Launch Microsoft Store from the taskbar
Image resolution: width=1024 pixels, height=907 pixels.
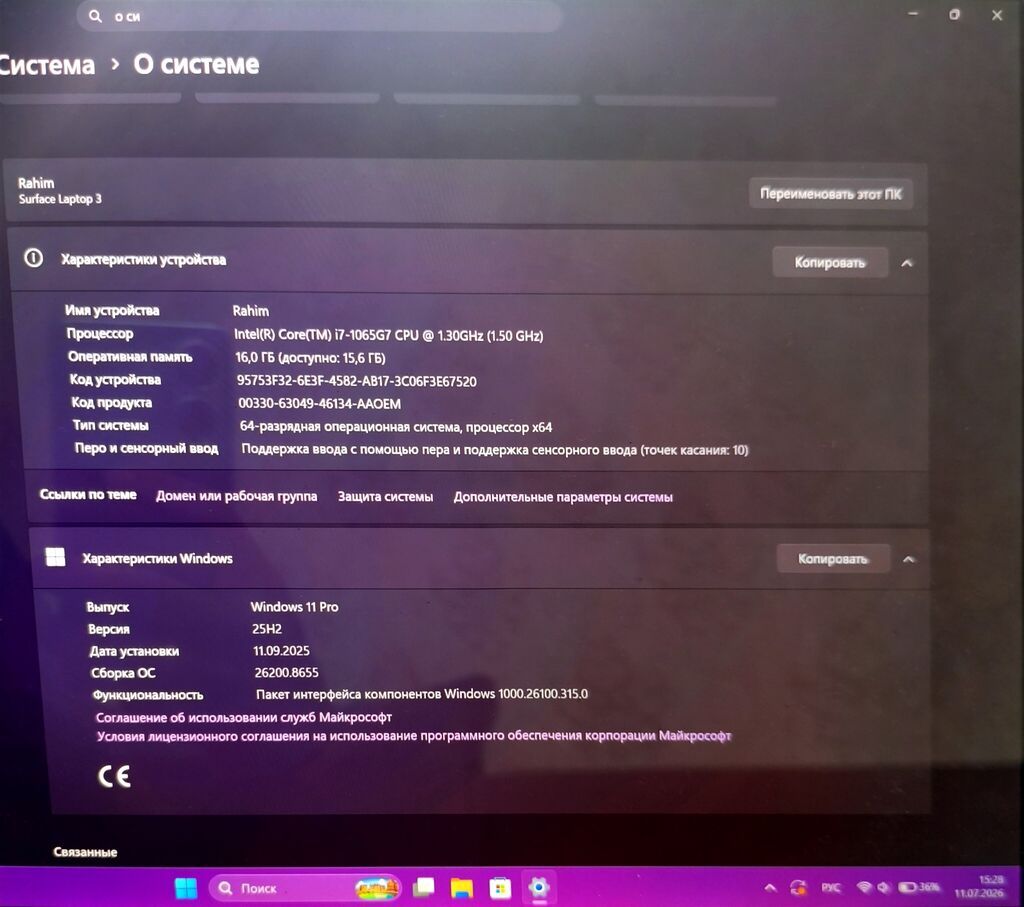pyautogui.click(x=500, y=888)
